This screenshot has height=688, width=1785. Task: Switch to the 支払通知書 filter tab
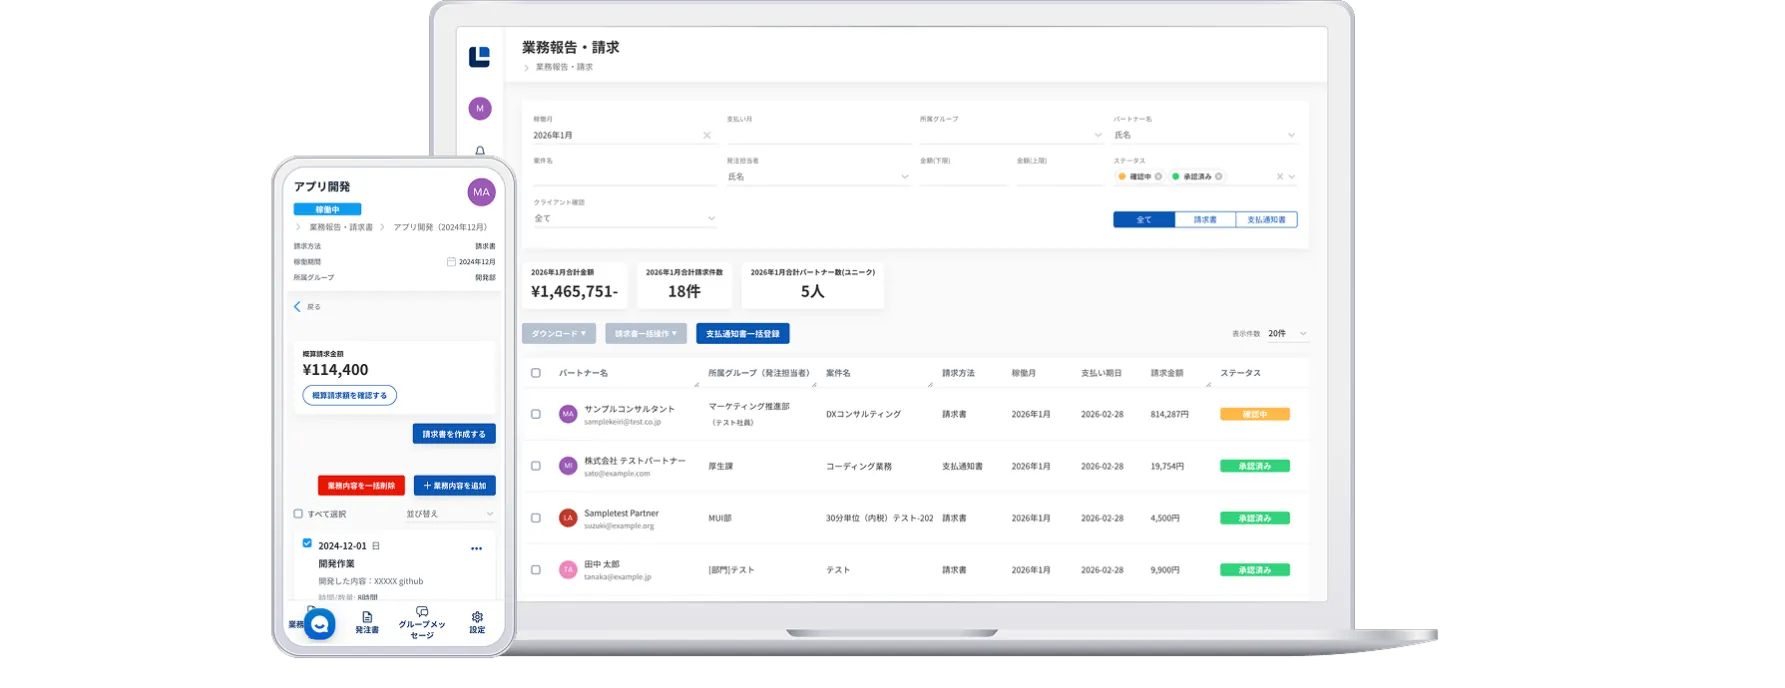click(x=1266, y=220)
